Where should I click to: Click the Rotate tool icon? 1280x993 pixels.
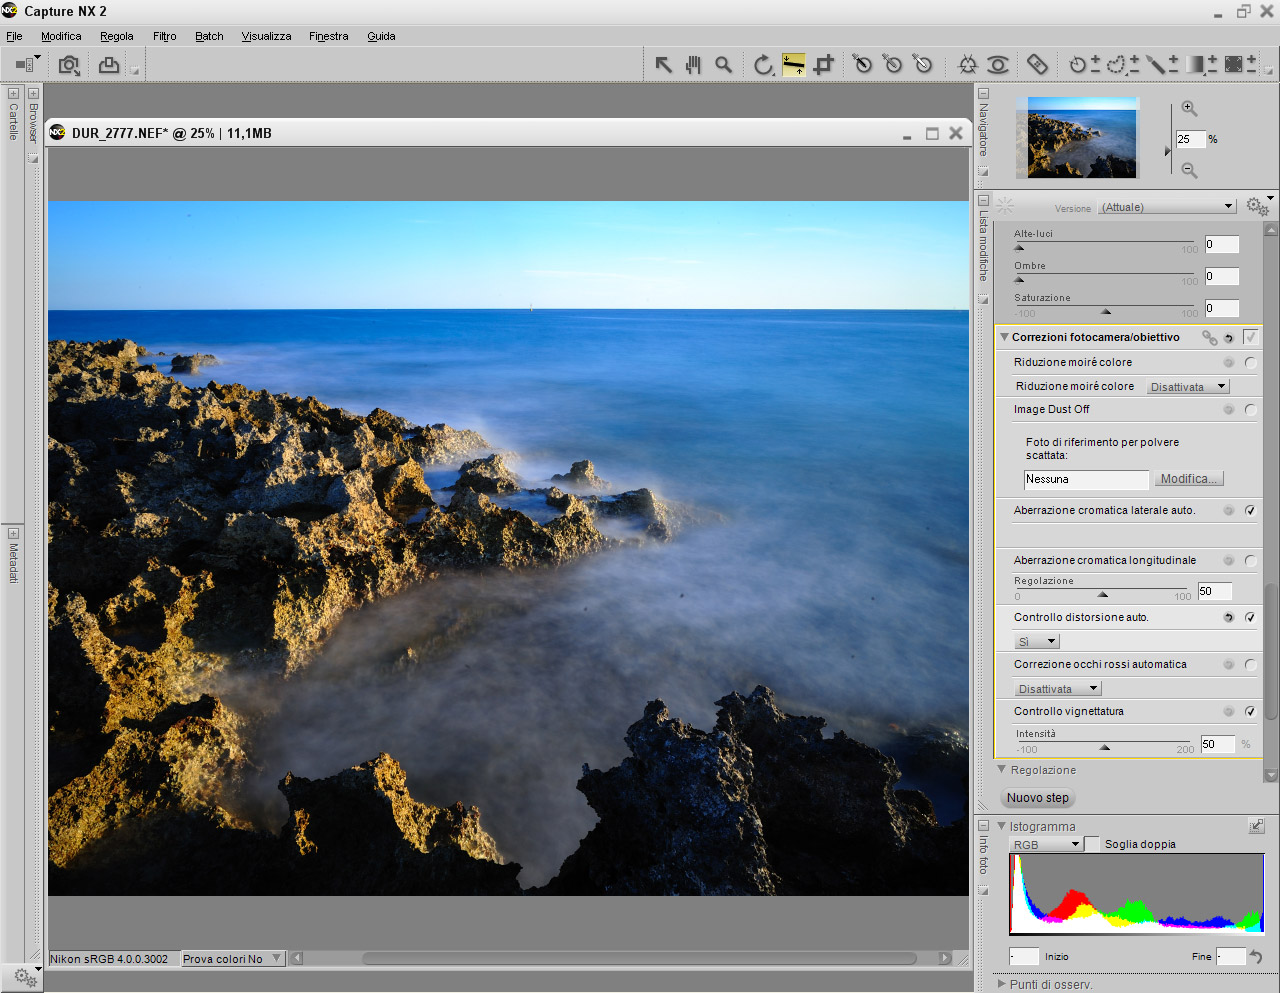(x=763, y=65)
